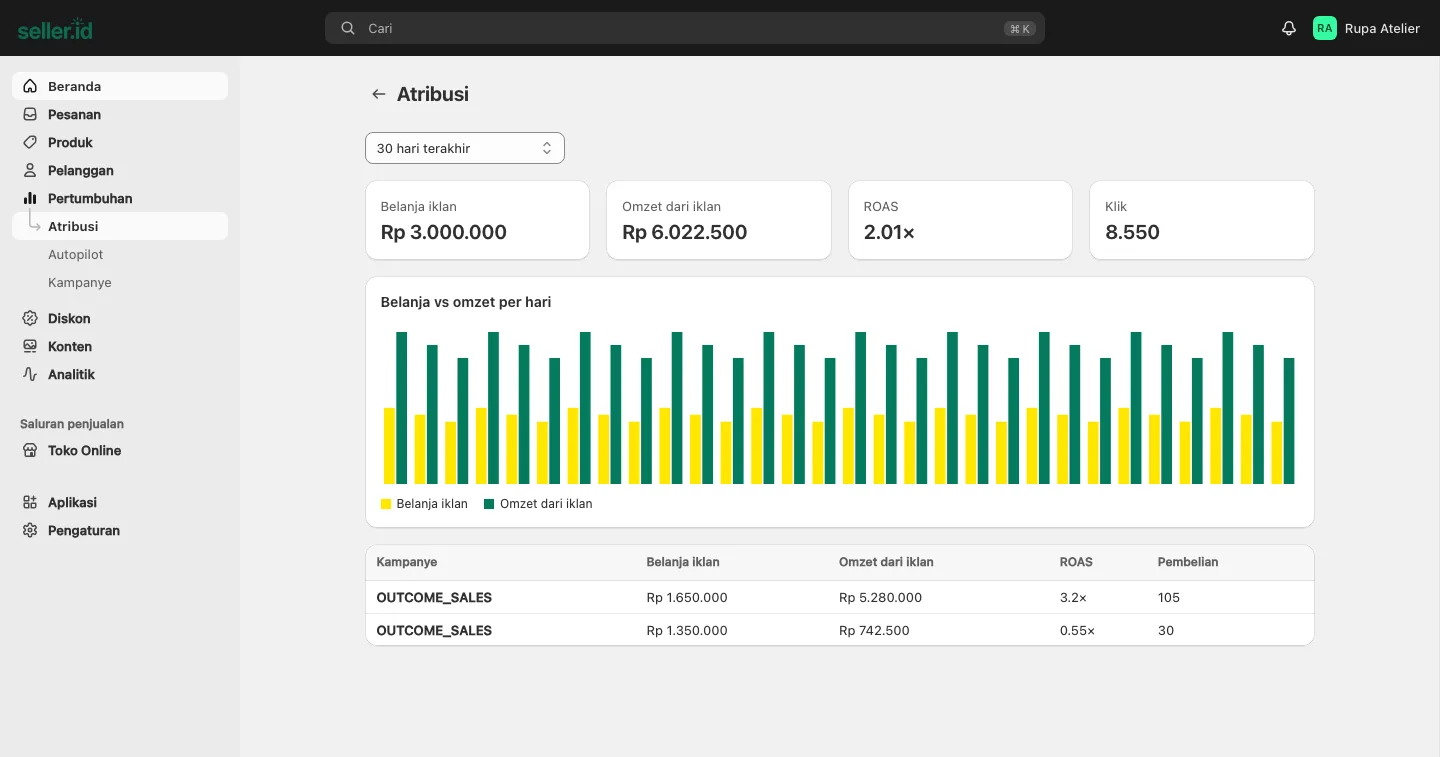Image resolution: width=1440 pixels, height=757 pixels.
Task: Click the Rp 3.000.000 summary value
Action: tap(444, 232)
